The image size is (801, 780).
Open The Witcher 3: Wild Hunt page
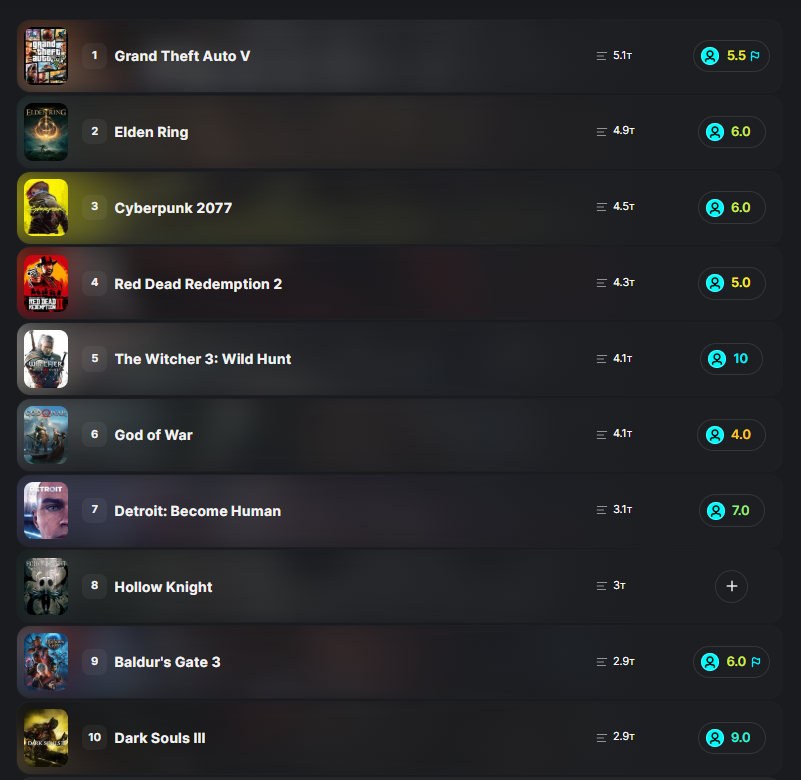tap(202, 359)
